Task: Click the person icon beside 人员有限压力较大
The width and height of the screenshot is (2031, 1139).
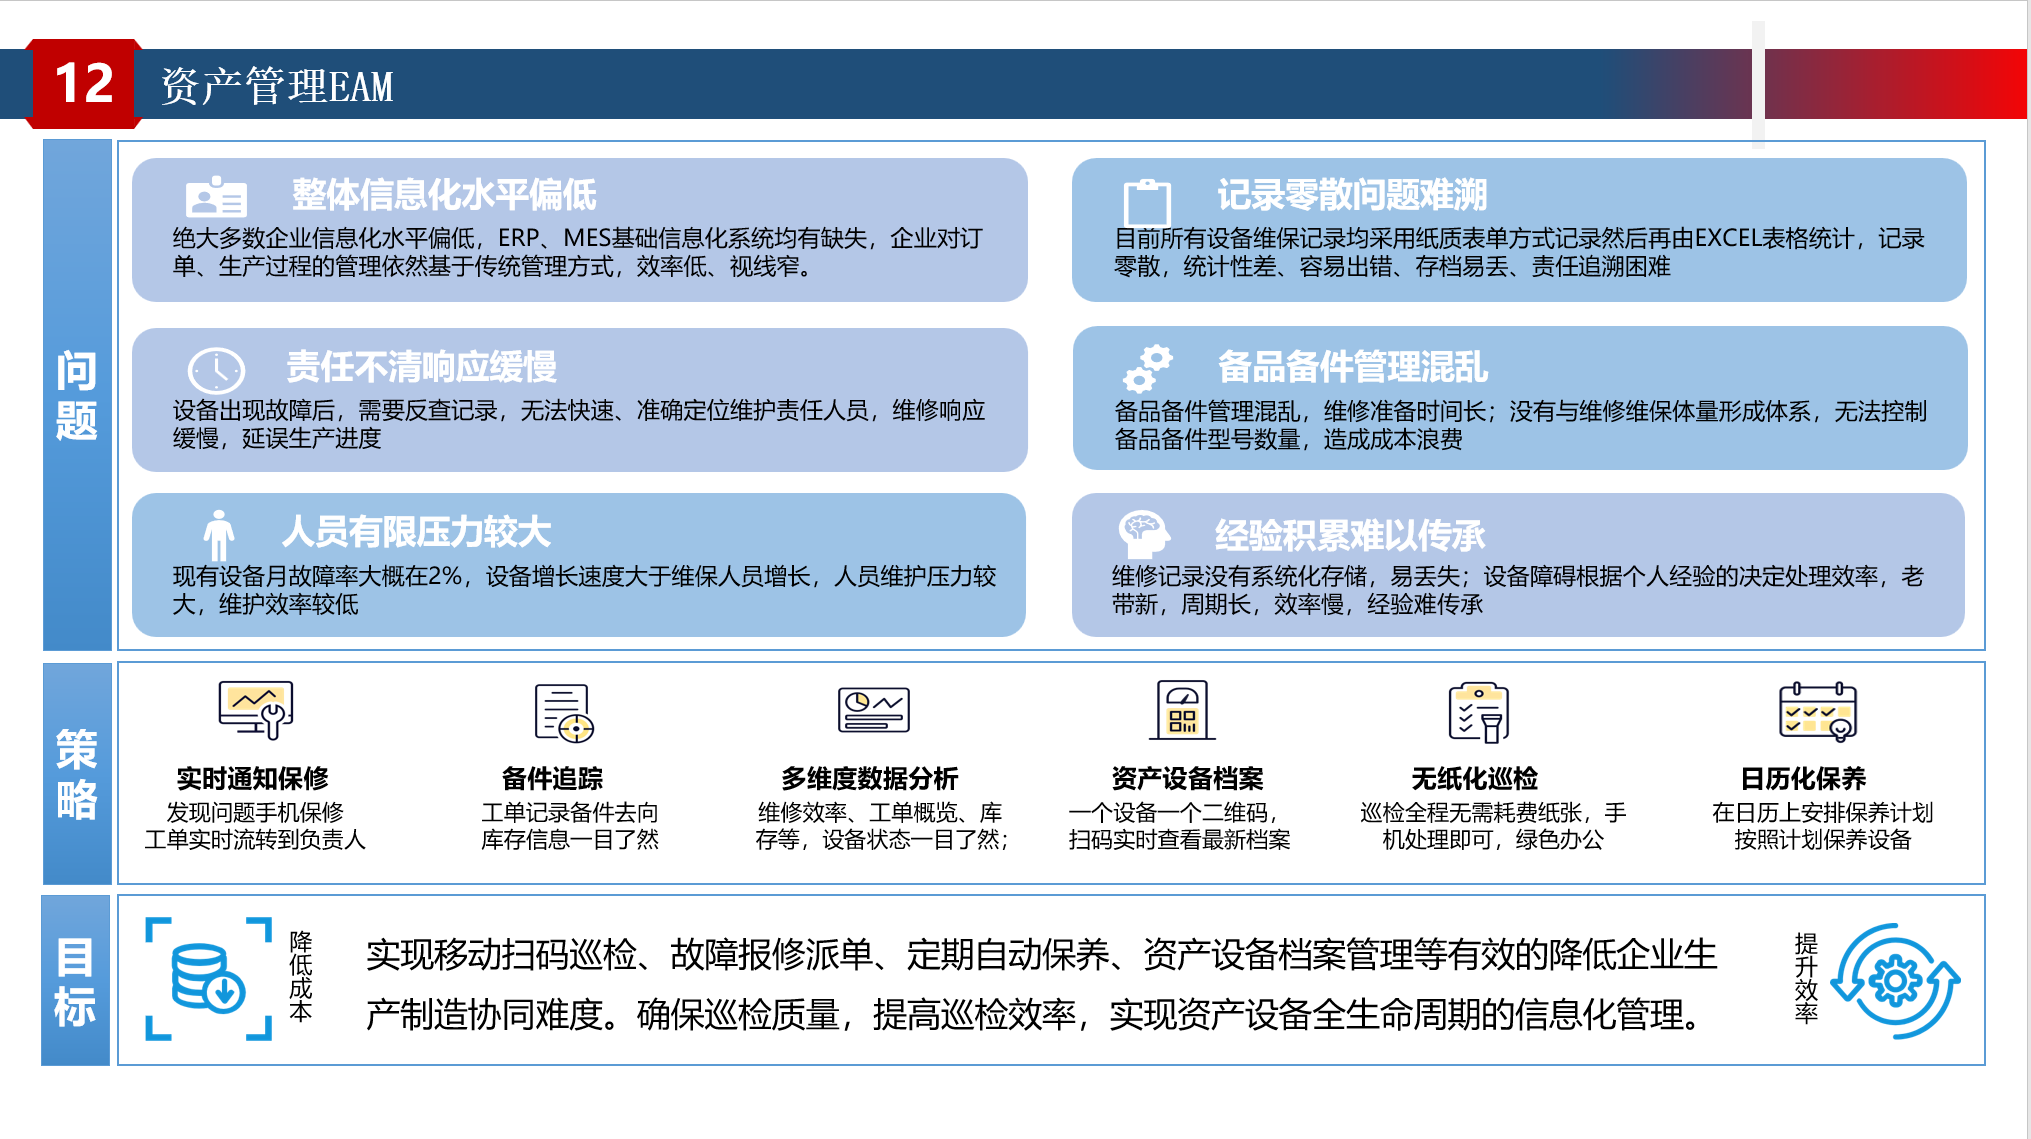Action: (219, 534)
